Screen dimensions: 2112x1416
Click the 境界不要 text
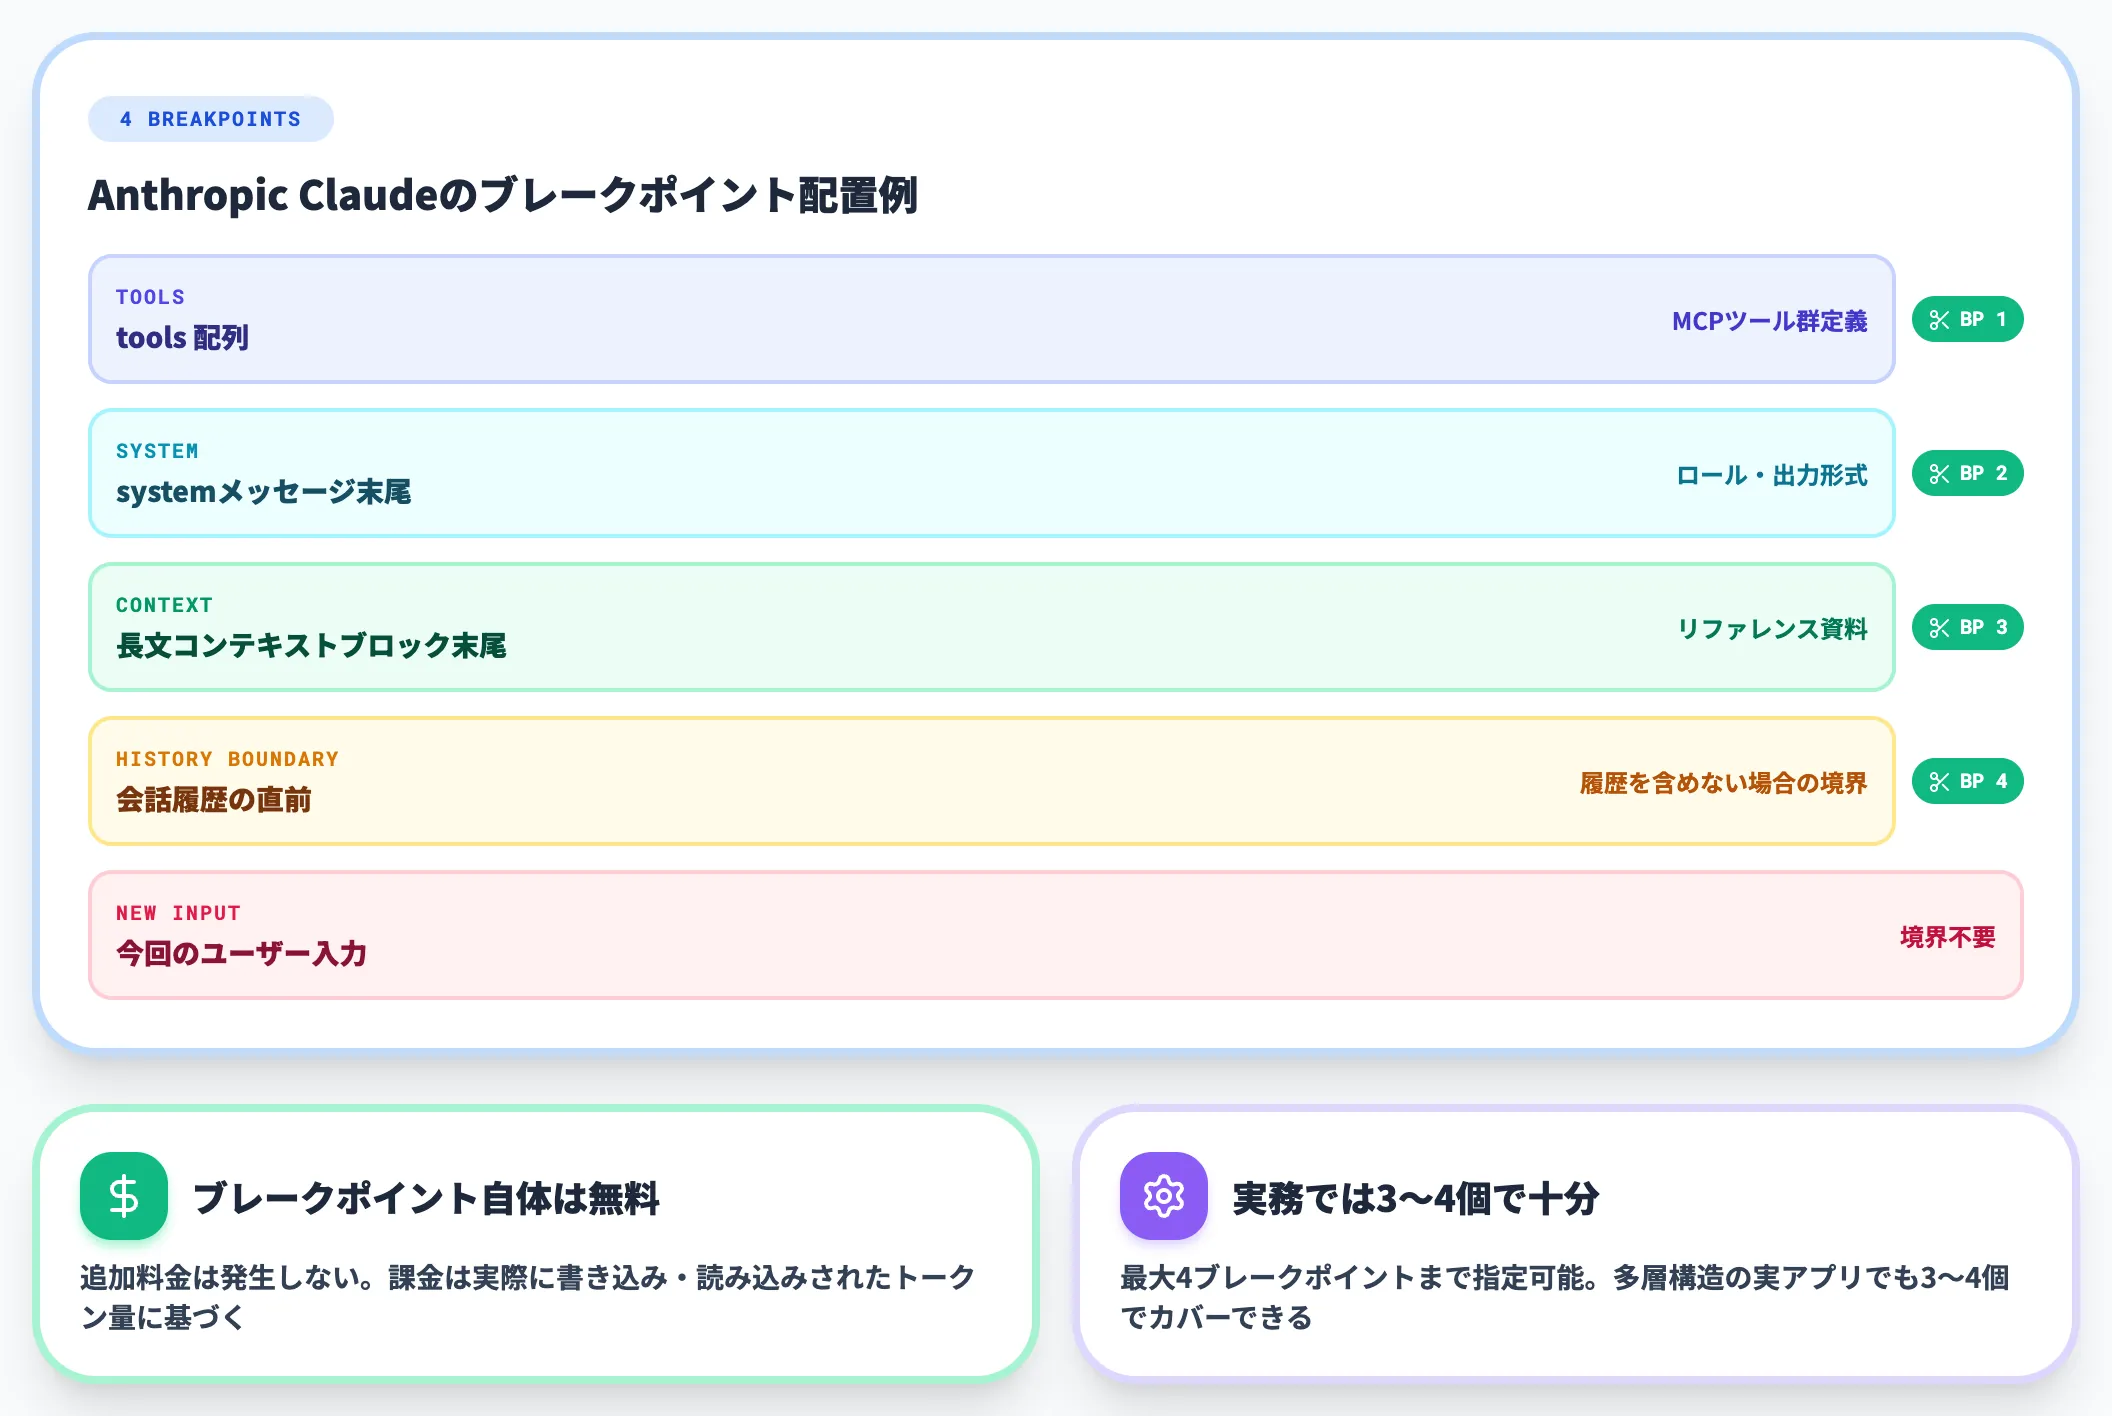click(1948, 937)
